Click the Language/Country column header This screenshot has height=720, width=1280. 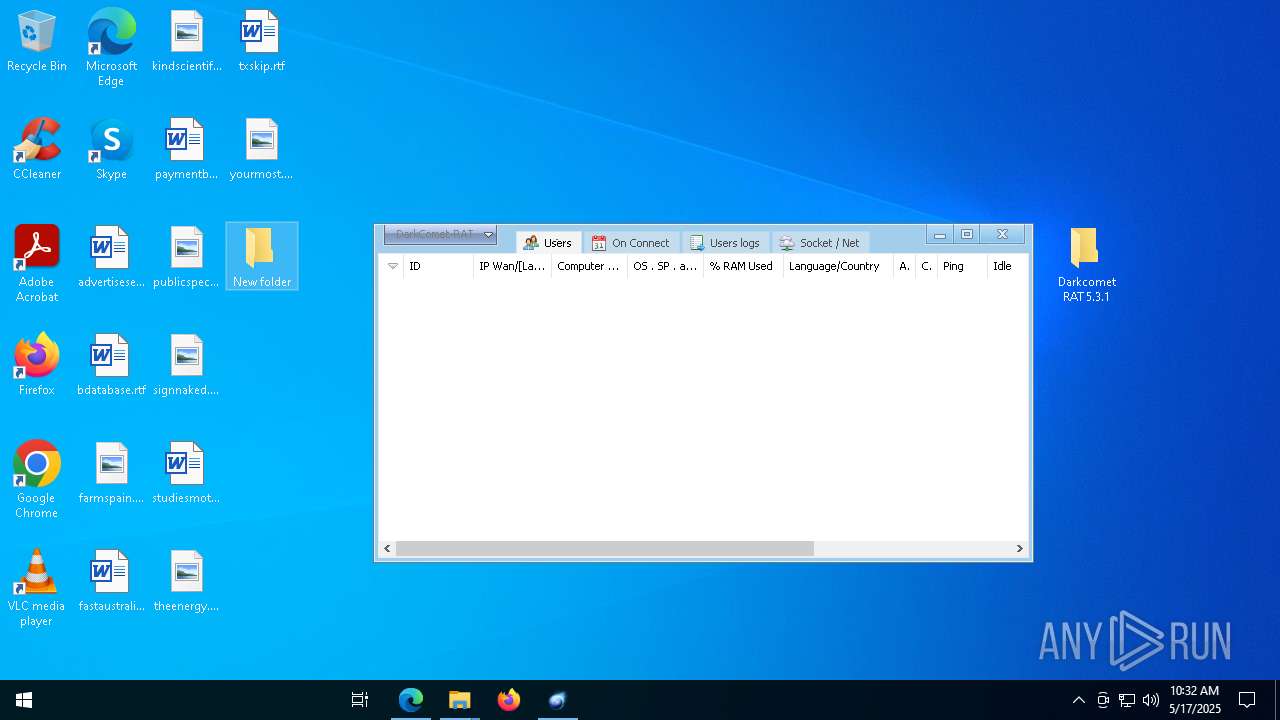pos(838,266)
